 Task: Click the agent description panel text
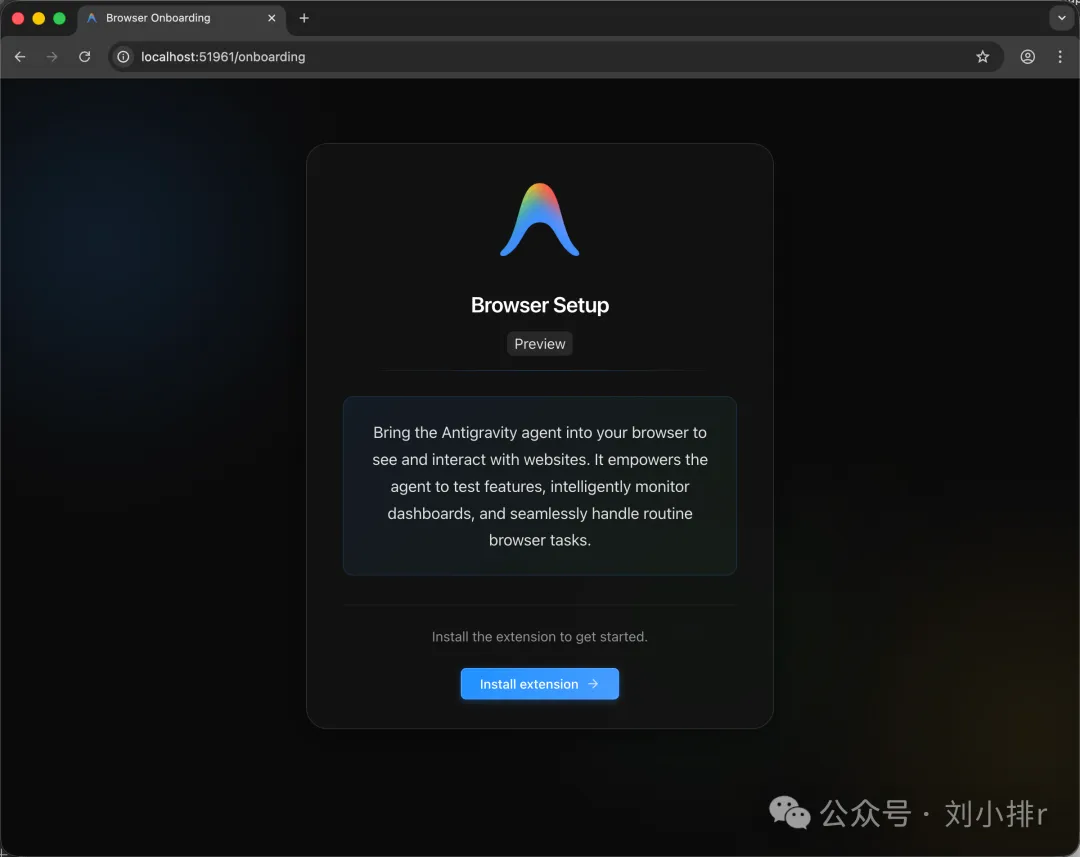(x=540, y=486)
